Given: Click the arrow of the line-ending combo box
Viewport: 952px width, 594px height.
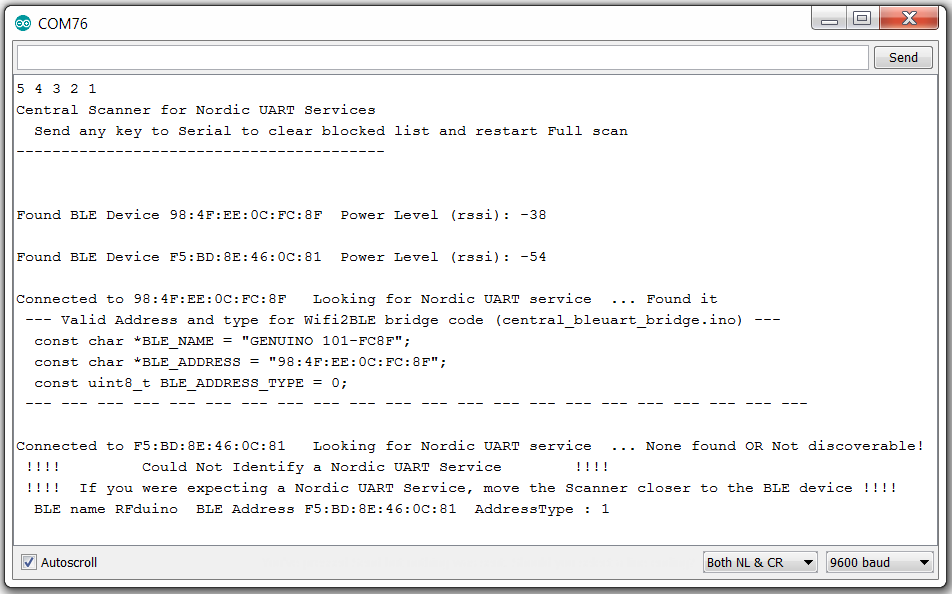Looking at the screenshot, I should [x=808, y=562].
